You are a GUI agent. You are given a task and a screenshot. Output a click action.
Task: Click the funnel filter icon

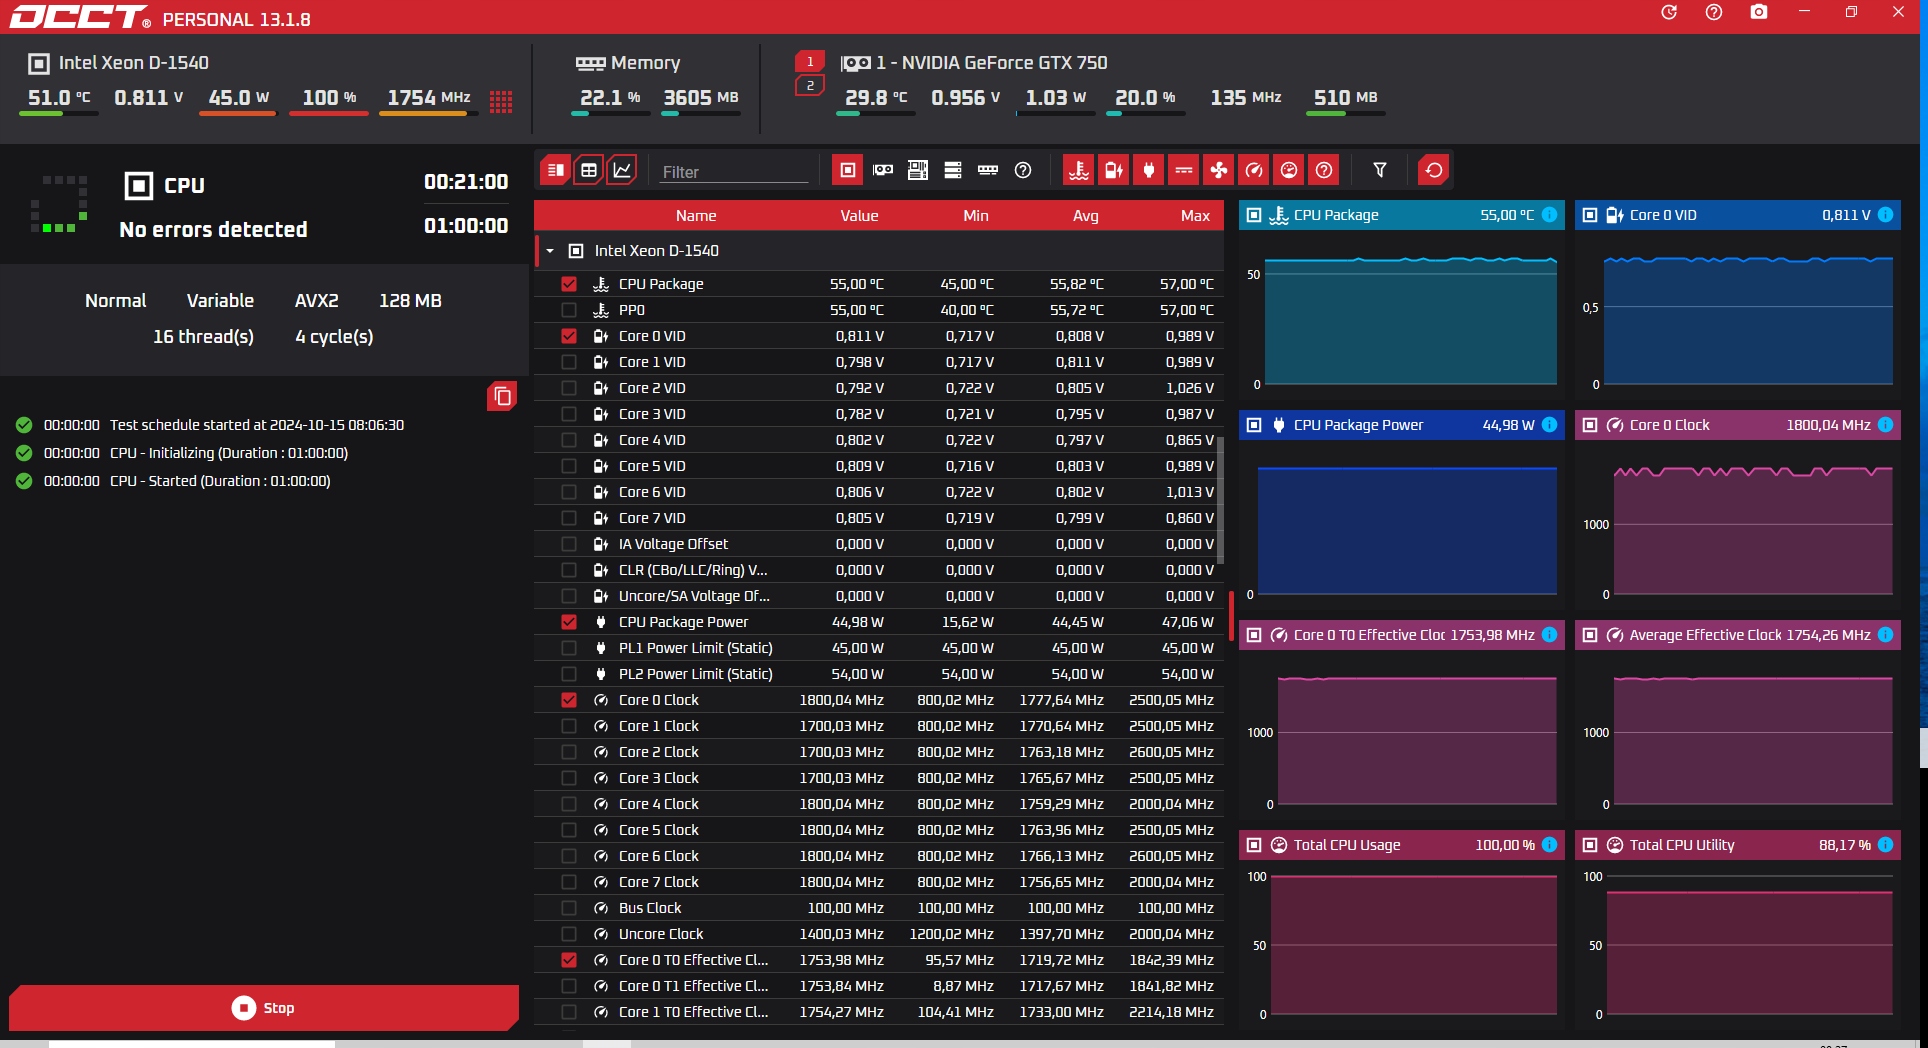pyautogui.click(x=1380, y=170)
